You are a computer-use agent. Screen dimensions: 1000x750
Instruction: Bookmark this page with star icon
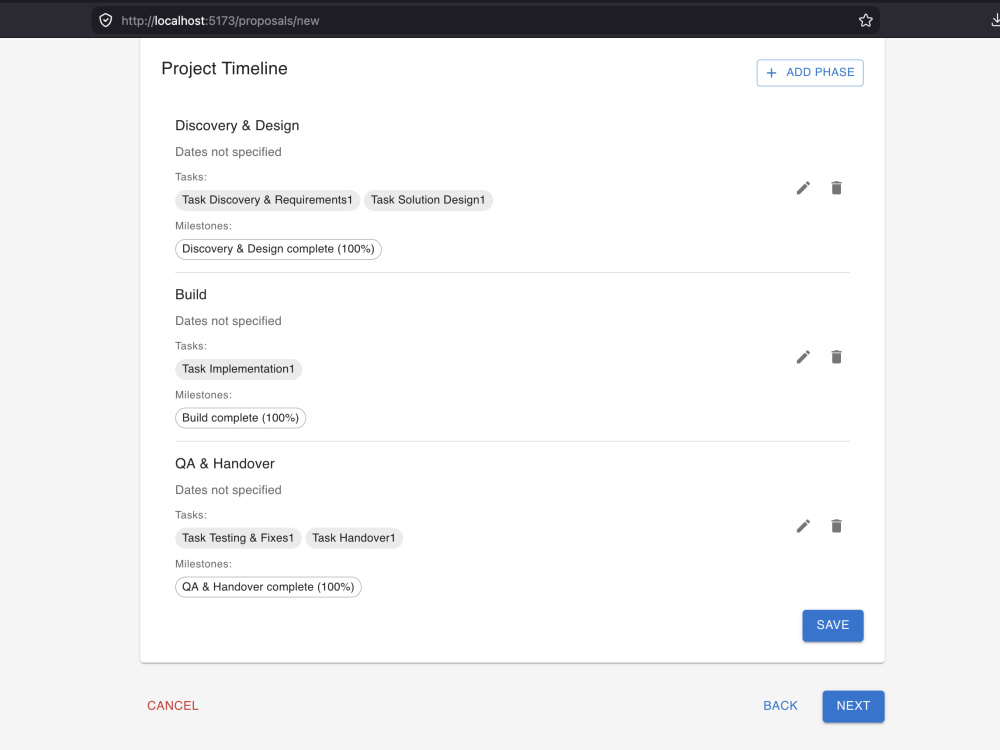coord(865,20)
